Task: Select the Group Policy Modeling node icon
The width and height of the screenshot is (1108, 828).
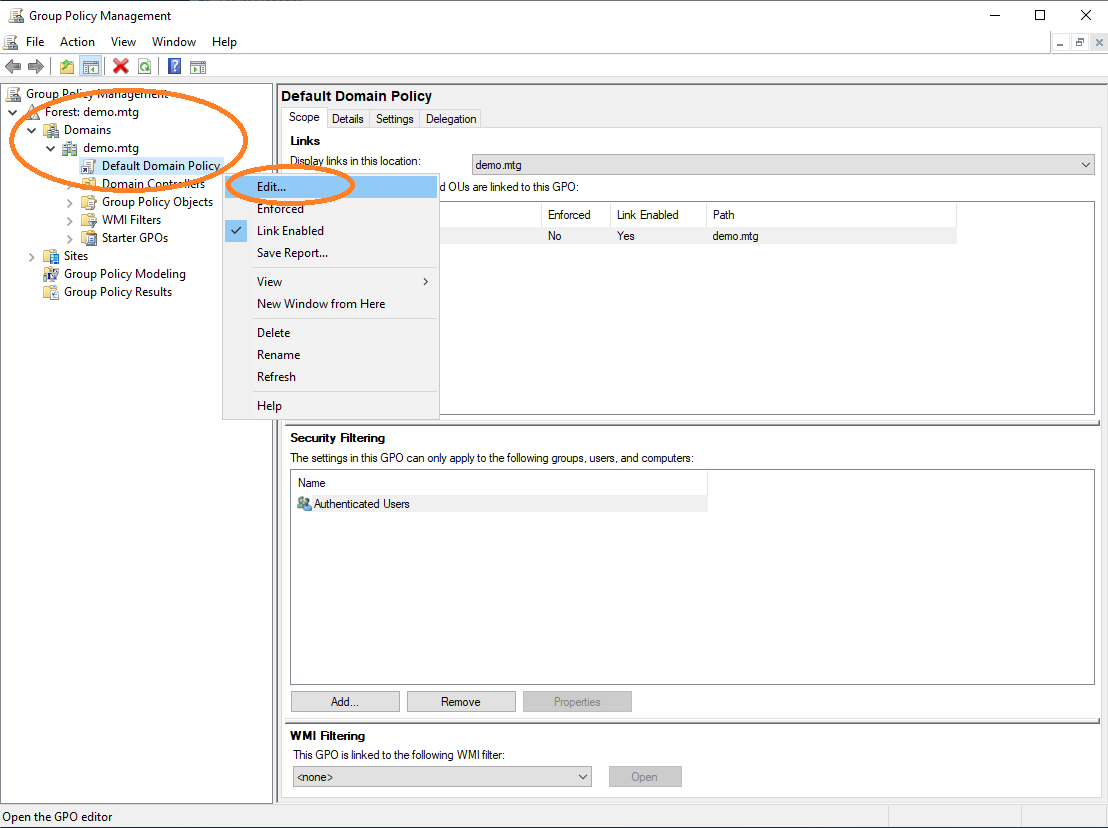Action: pos(51,274)
